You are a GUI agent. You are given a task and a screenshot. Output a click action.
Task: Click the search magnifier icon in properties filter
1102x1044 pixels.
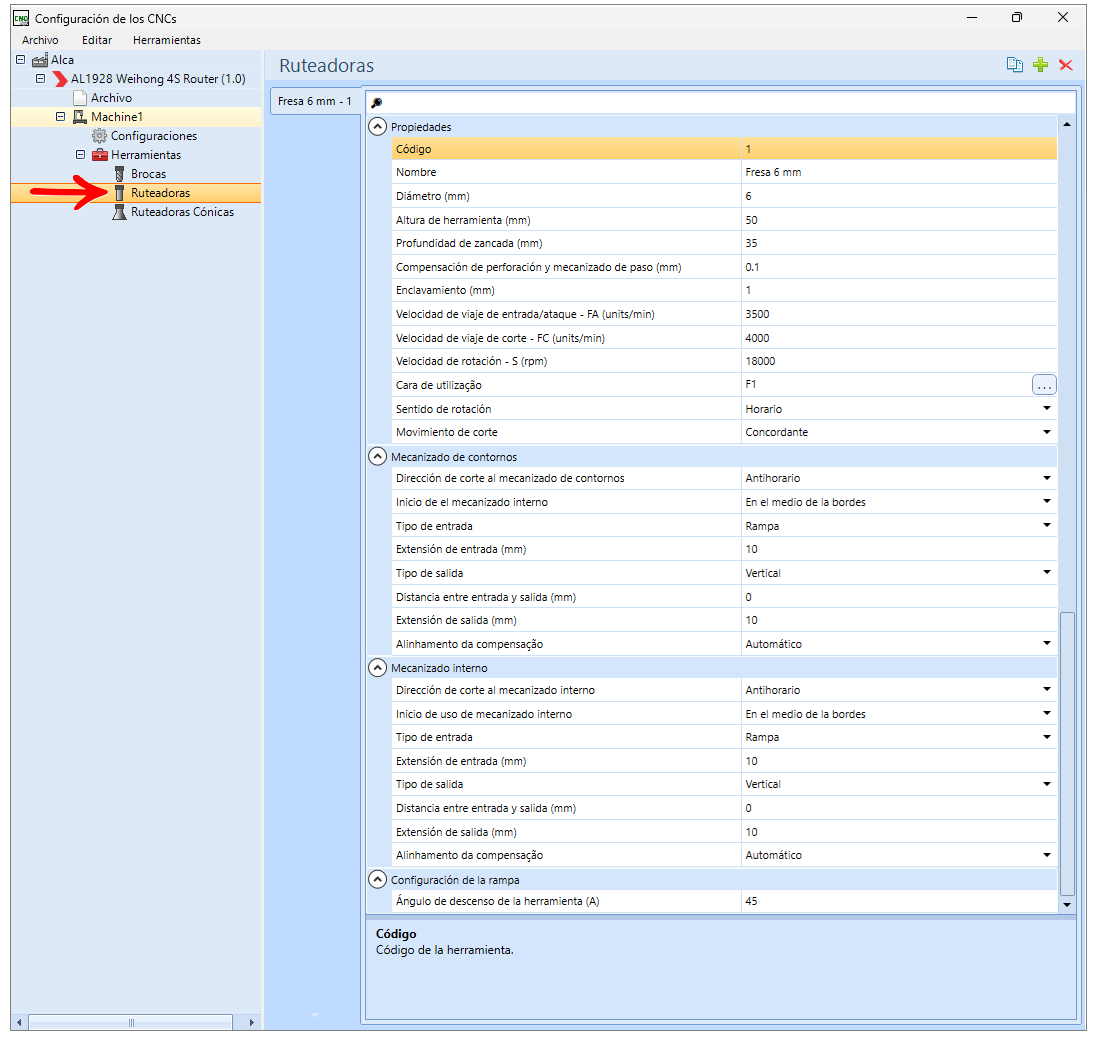click(x=377, y=103)
